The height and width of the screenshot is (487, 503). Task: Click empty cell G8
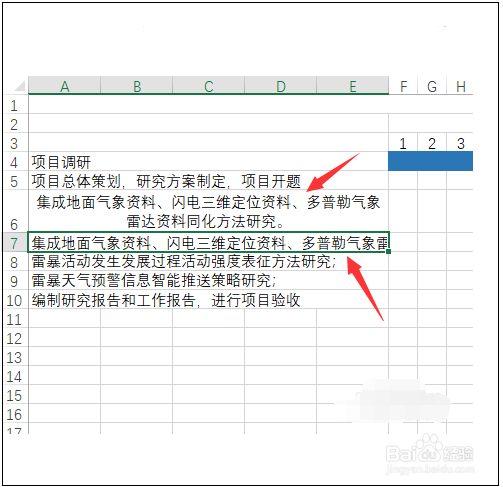click(432, 261)
